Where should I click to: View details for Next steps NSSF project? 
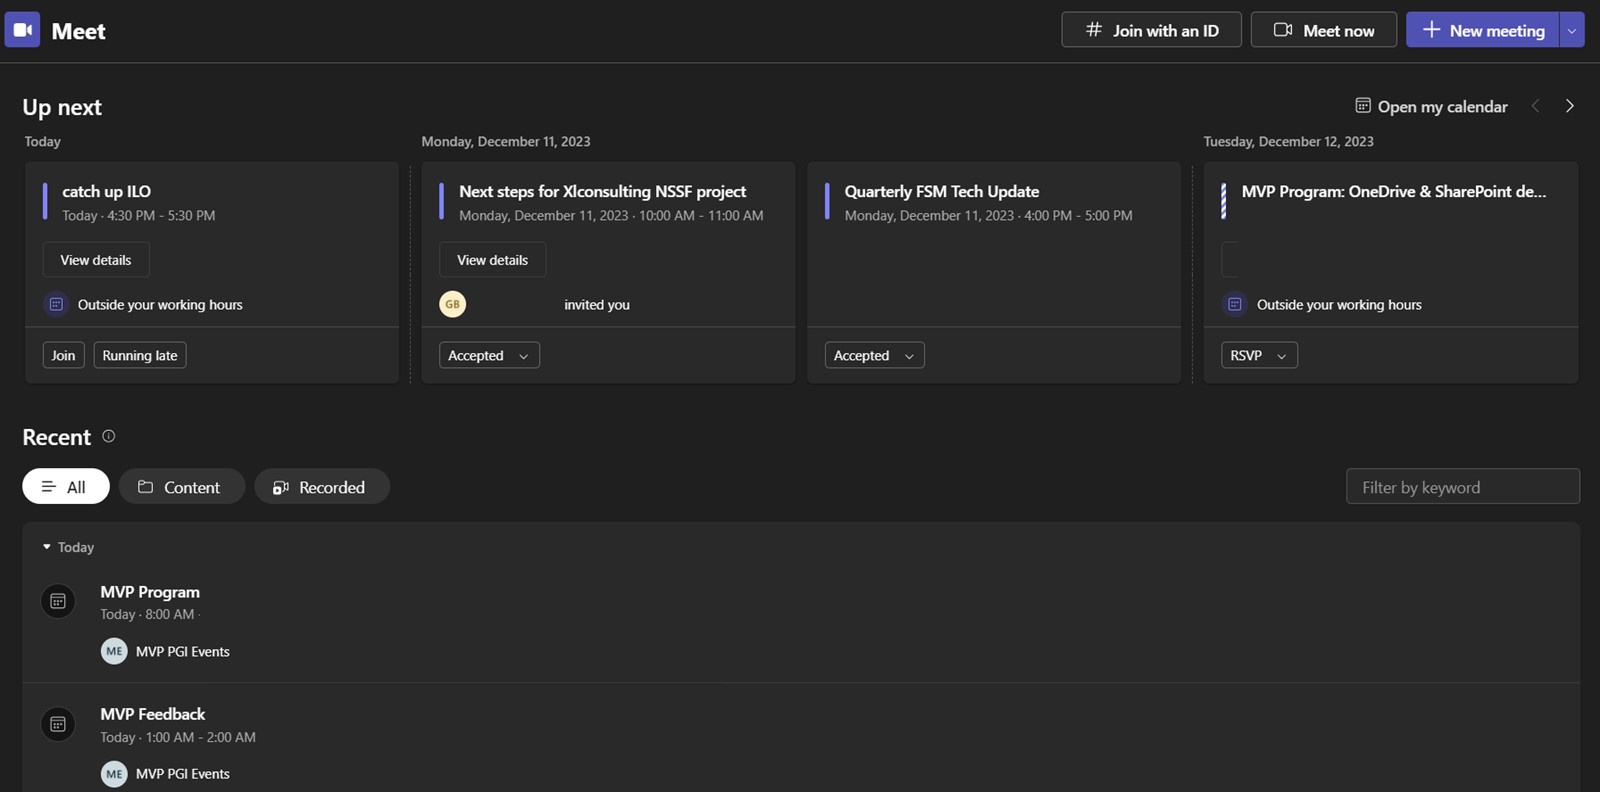(493, 260)
